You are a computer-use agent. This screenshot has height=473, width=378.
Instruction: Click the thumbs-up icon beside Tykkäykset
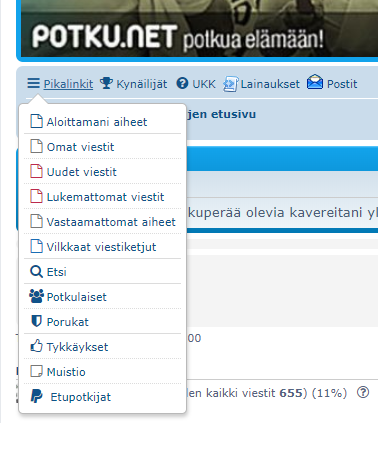point(36,346)
